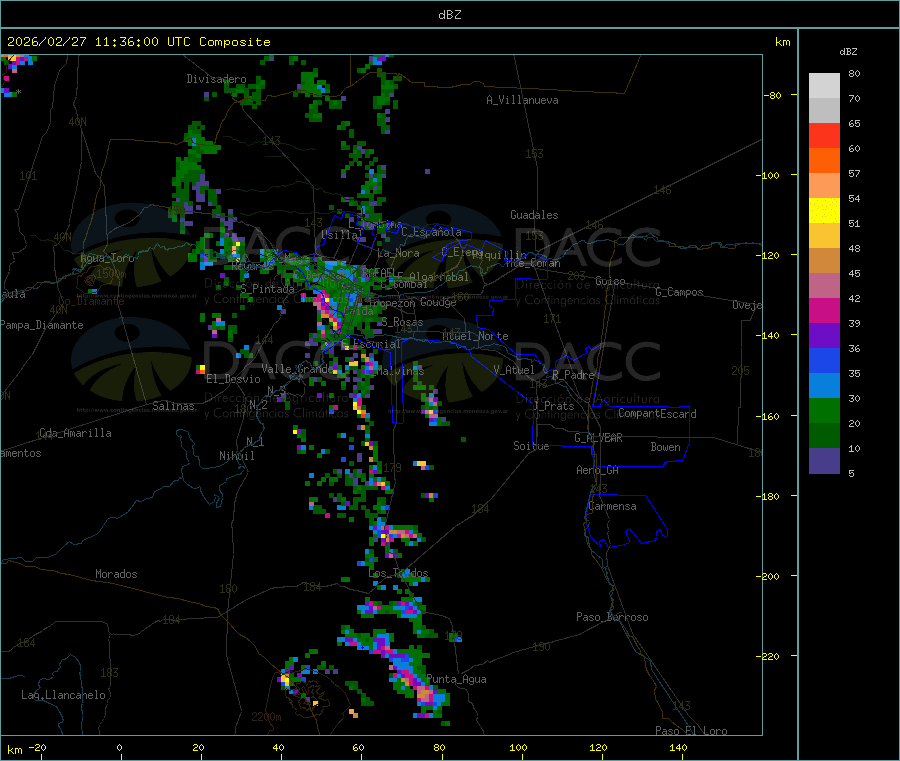900x761 pixels.
Task: Click the red 60-65 dBZ color swatch
Action: coord(824,135)
